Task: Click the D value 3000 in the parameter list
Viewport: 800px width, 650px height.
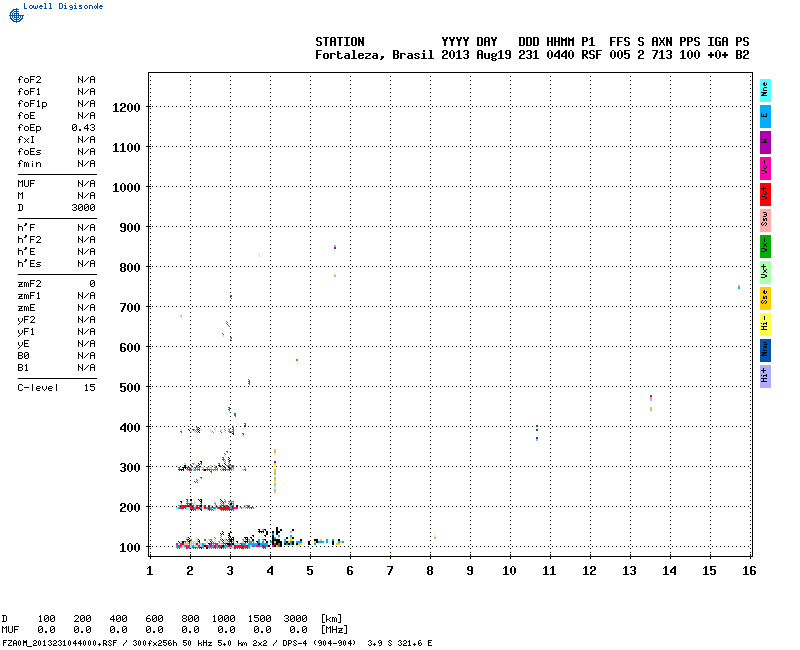Action: point(83,208)
